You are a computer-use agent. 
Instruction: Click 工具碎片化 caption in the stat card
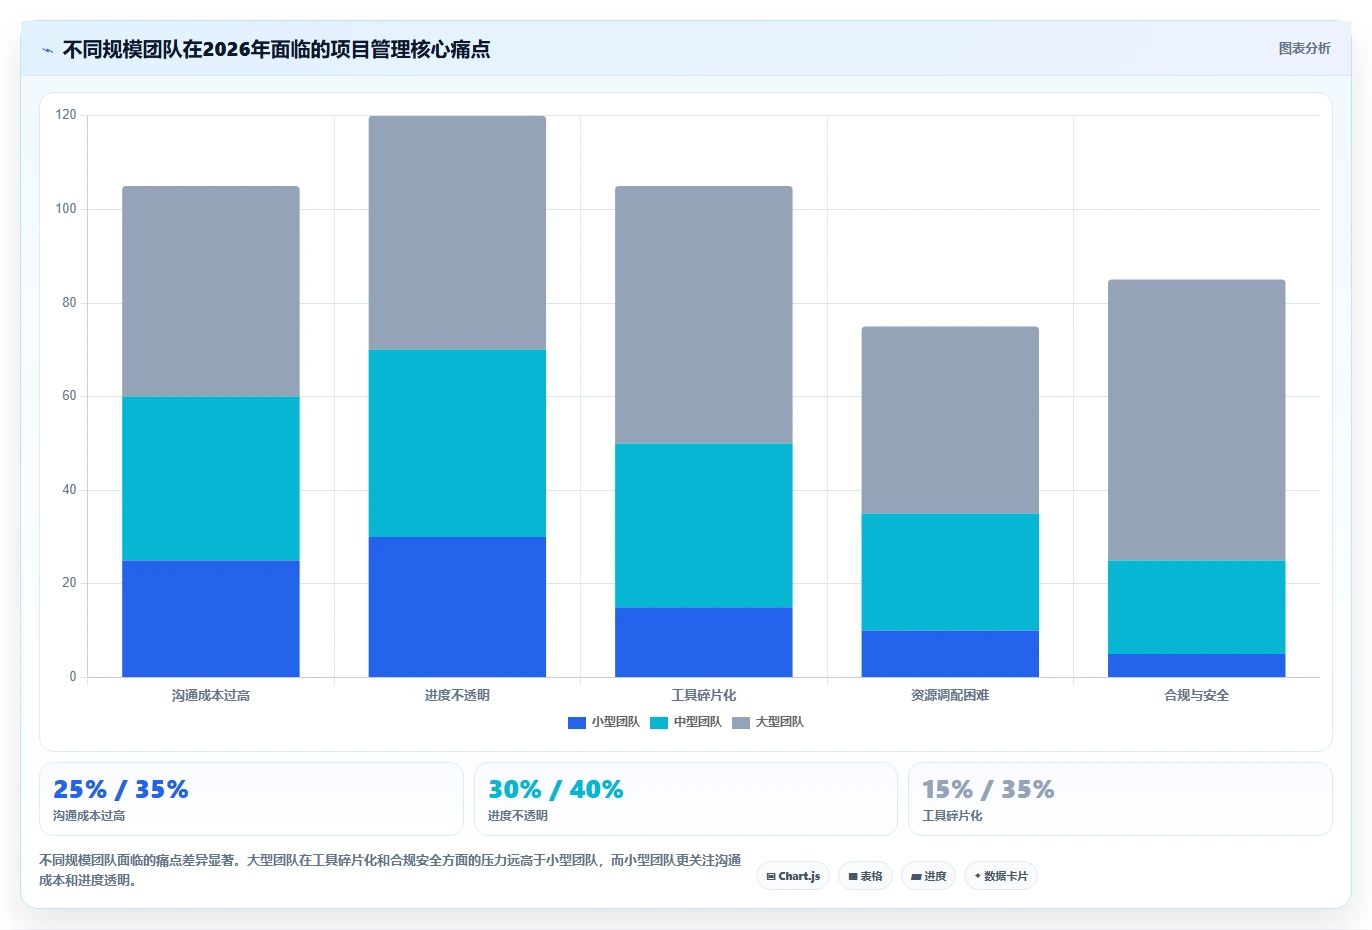pyautogui.click(x=952, y=816)
